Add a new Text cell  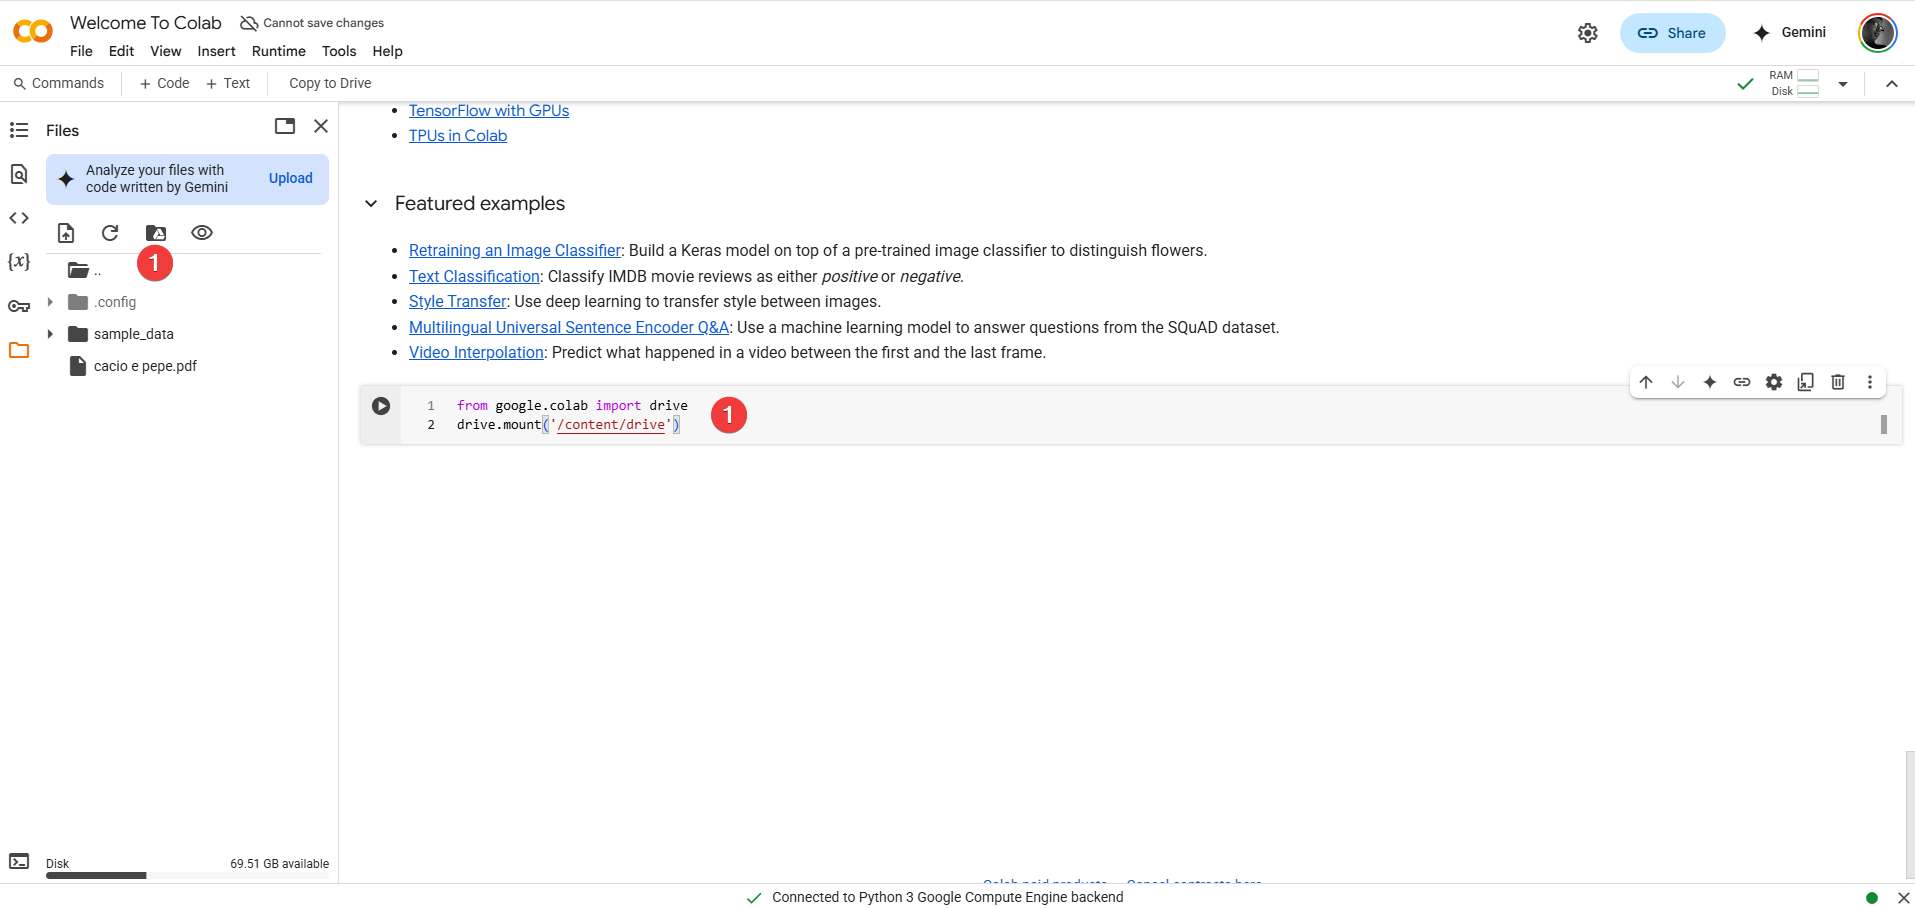[228, 84]
